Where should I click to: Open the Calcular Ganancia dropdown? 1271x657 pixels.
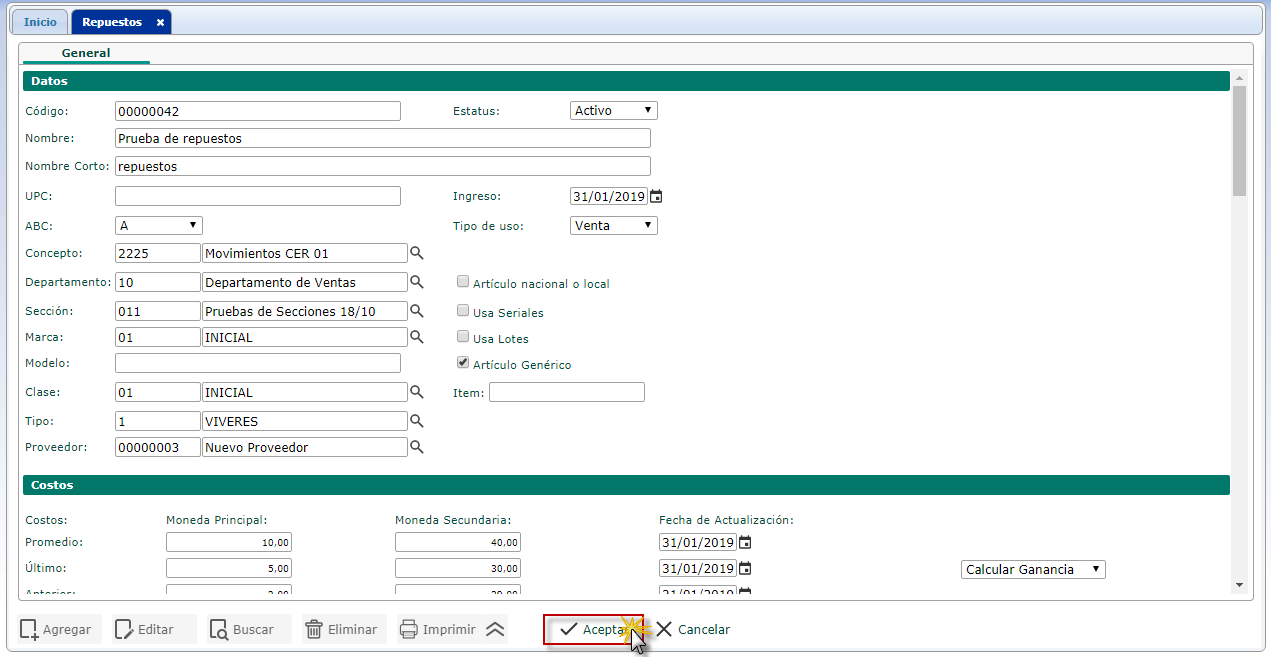pos(1032,569)
